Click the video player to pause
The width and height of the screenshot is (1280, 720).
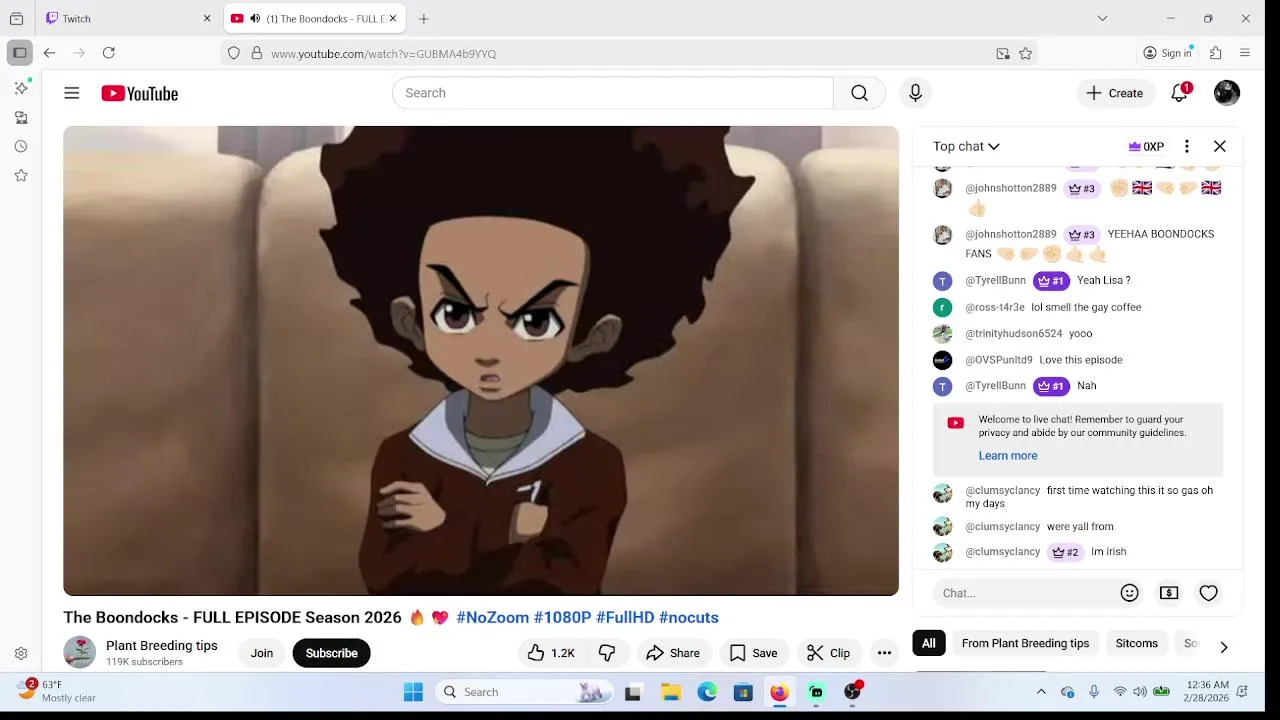click(481, 361)
